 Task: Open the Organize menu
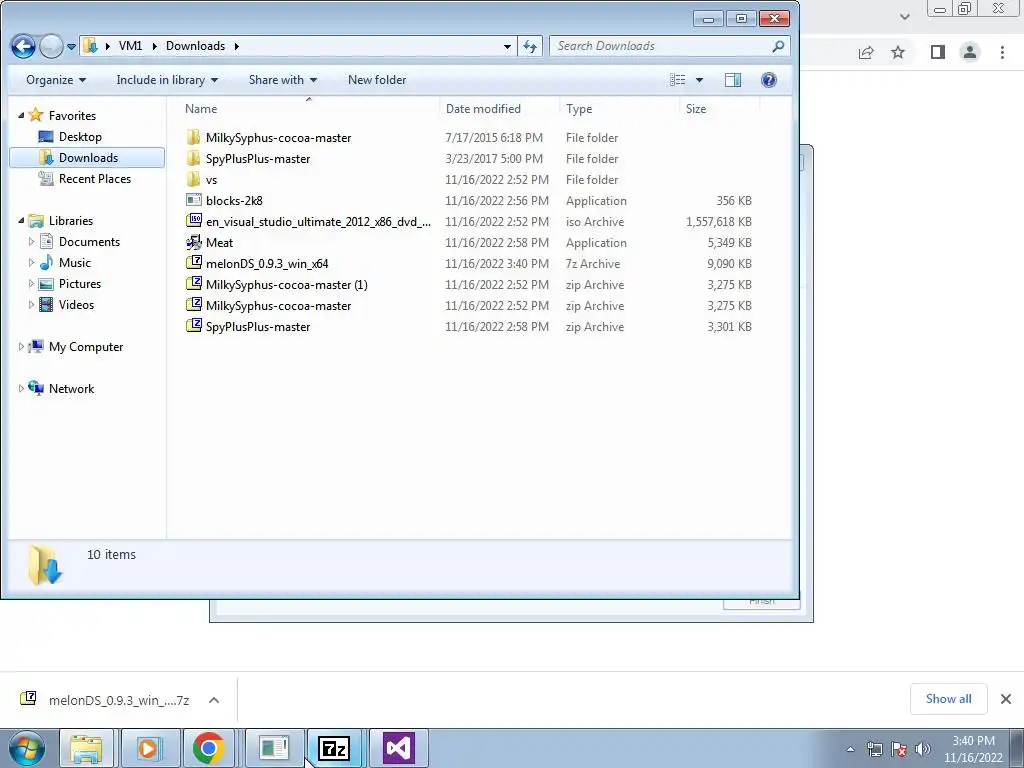point(56,80)
